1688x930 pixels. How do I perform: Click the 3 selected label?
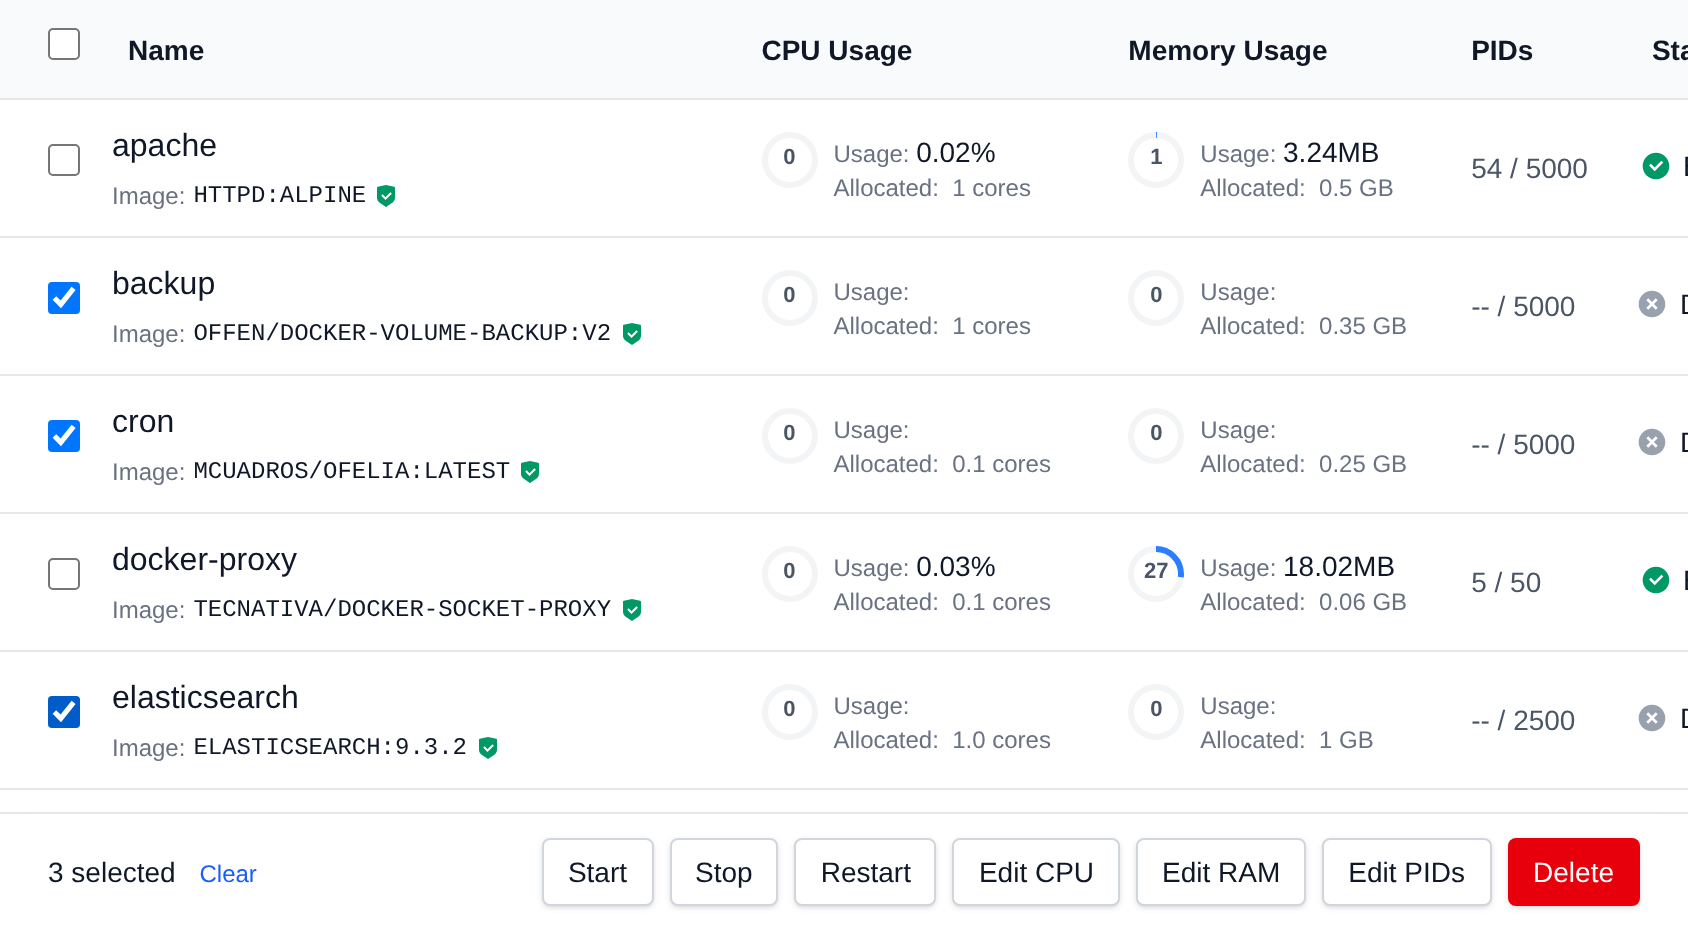[112, 873]
